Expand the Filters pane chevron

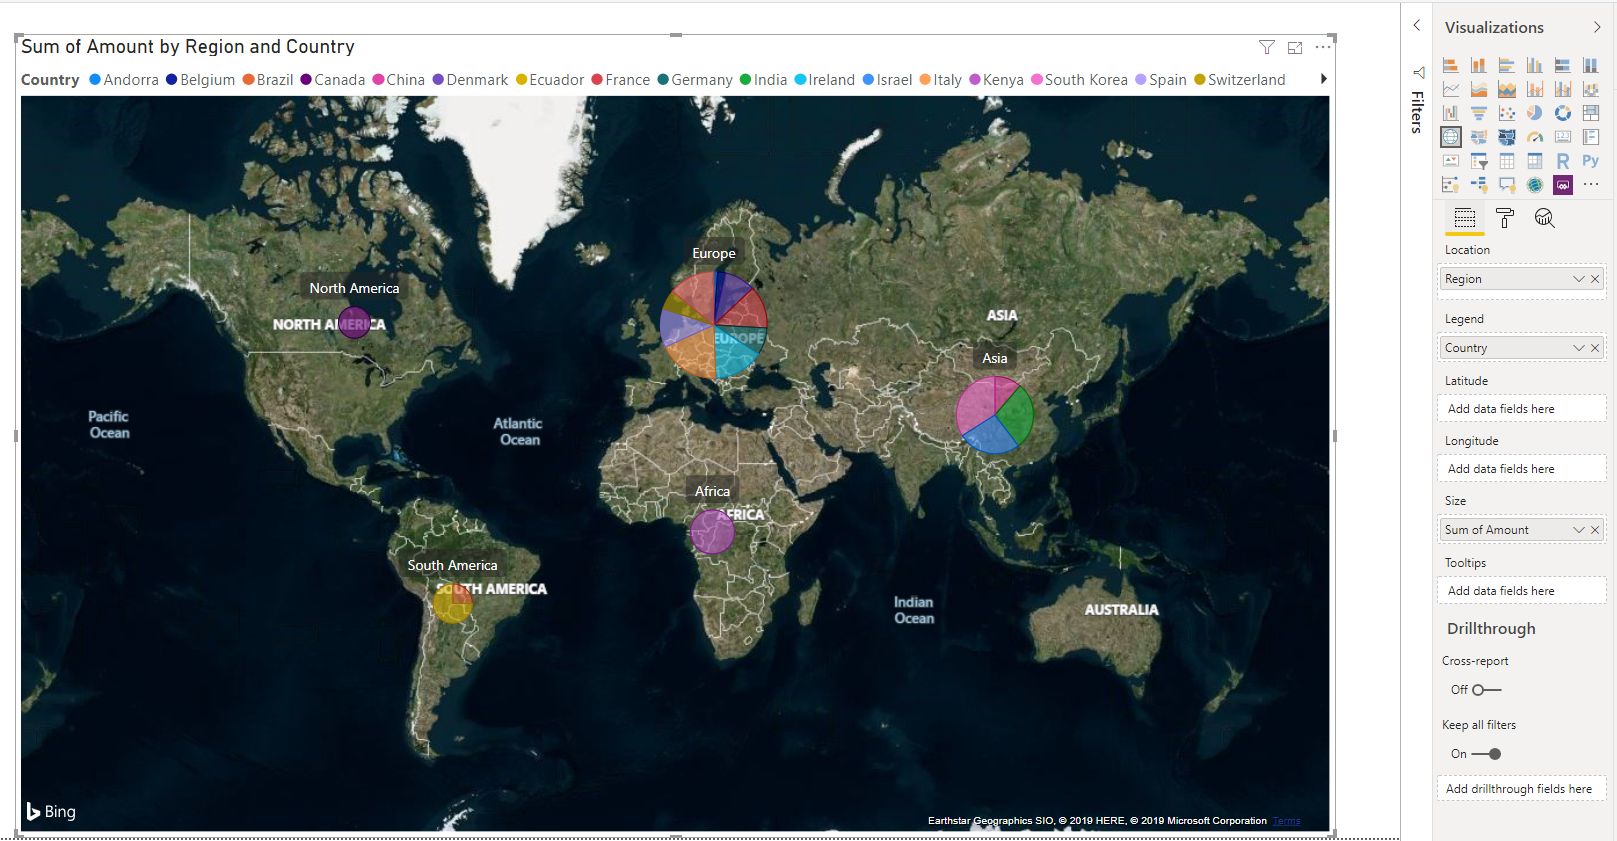point(1417,25)
